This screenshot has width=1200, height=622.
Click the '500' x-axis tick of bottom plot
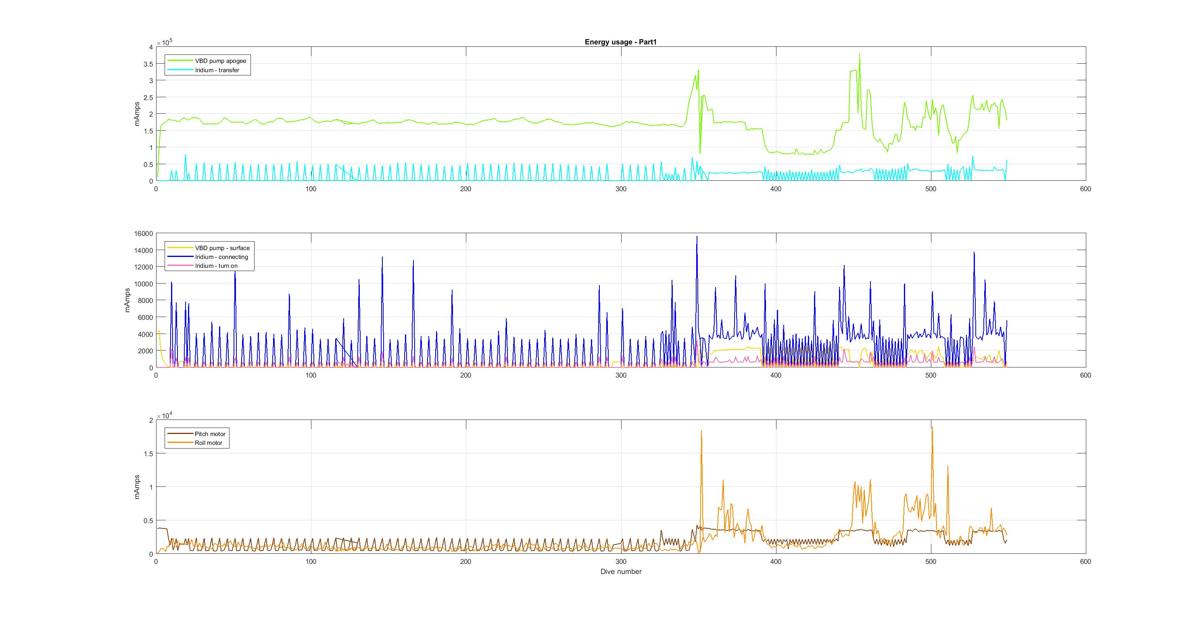pyautogui.click(x=931, y=562)
